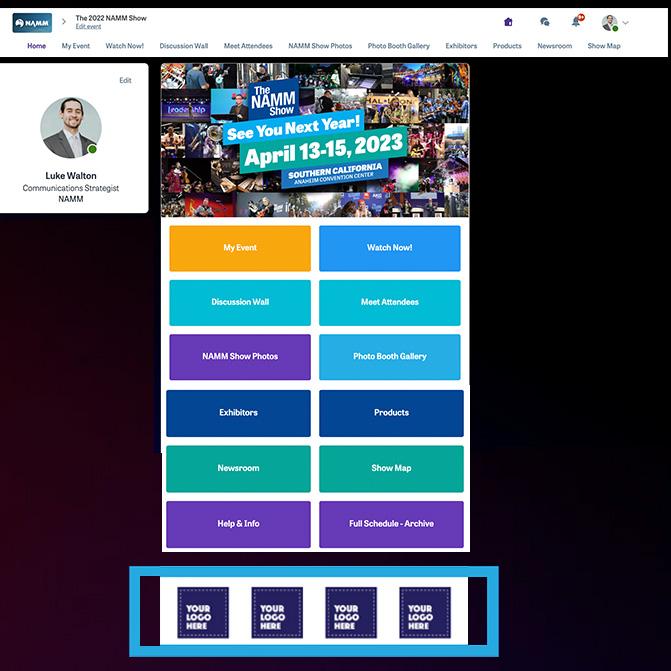The image size is (671, 671).
Task: Go to Watch Now! nav tab
Action: pos(125,46)
